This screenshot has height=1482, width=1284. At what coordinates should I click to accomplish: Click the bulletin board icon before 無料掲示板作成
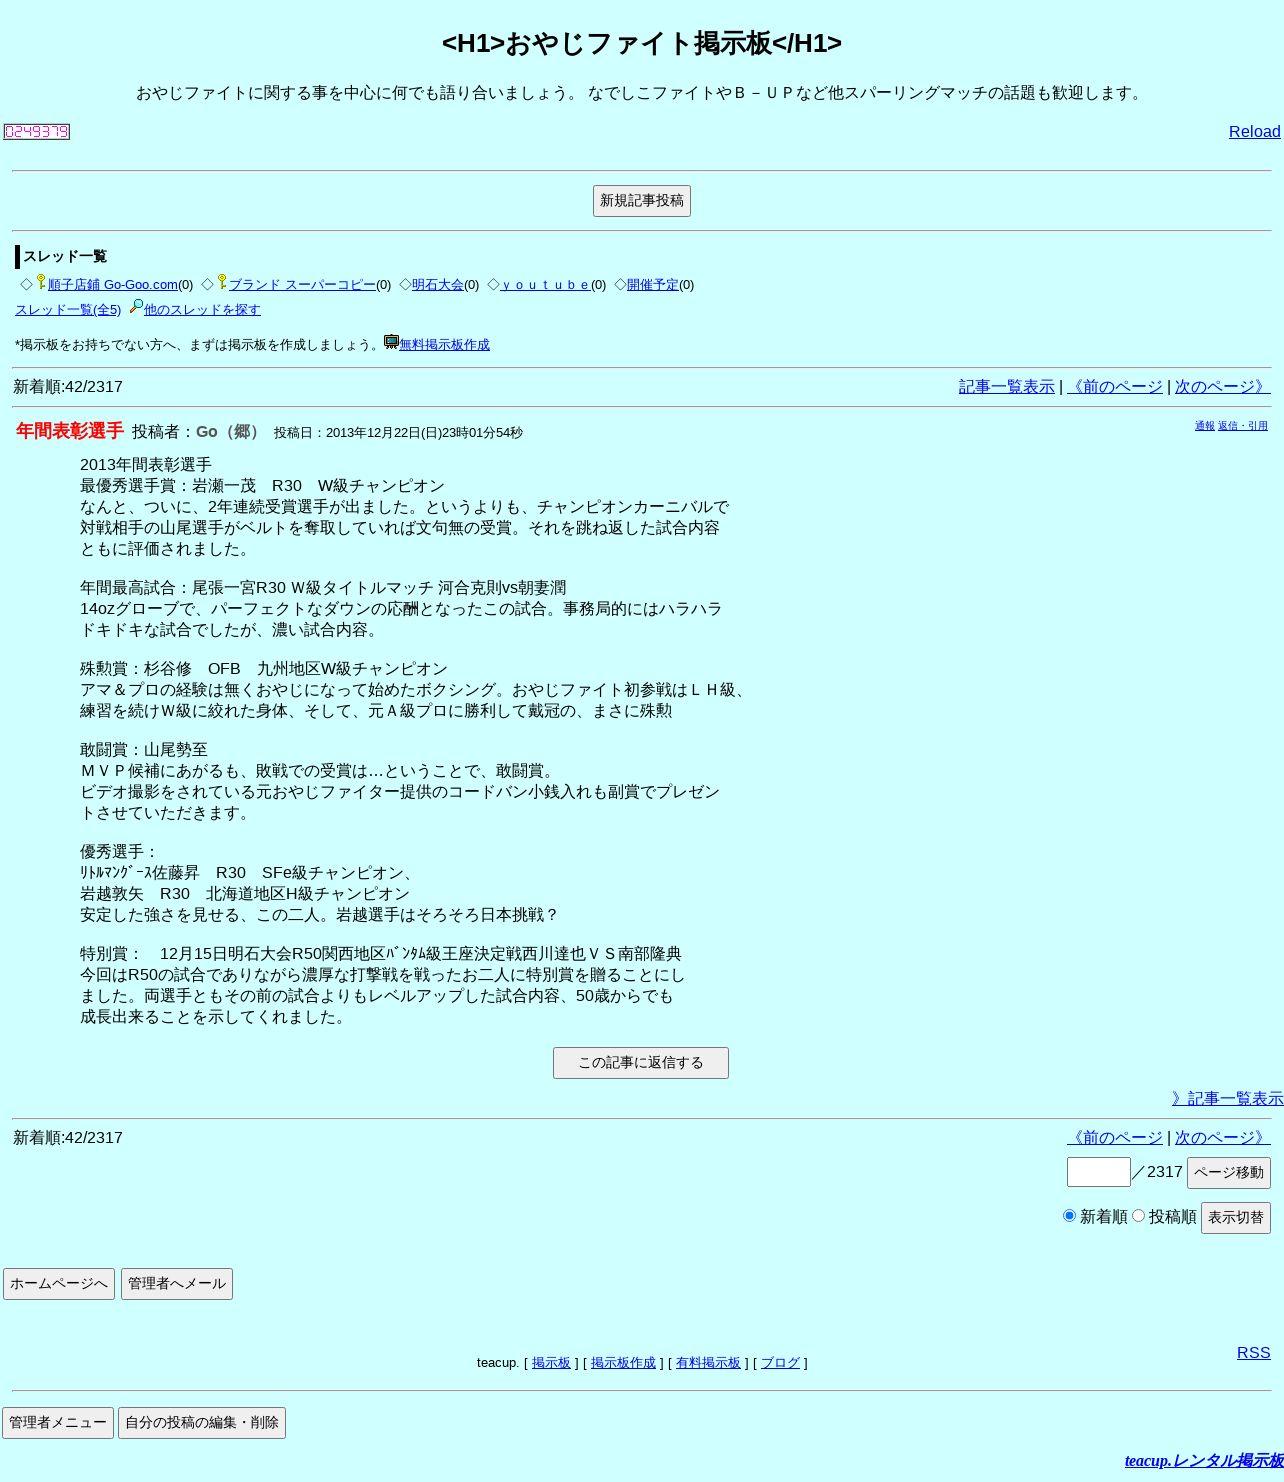pyautogui.click(x=391, y=342)
